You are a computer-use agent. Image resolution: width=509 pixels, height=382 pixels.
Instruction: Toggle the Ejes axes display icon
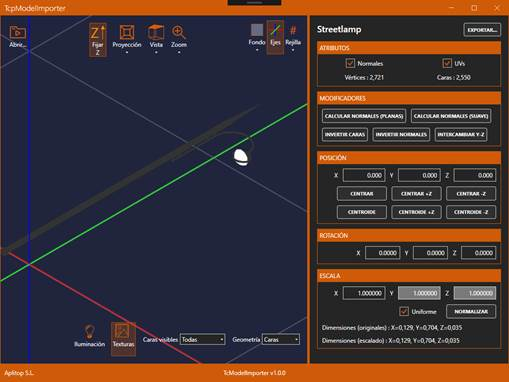[275, 31]
